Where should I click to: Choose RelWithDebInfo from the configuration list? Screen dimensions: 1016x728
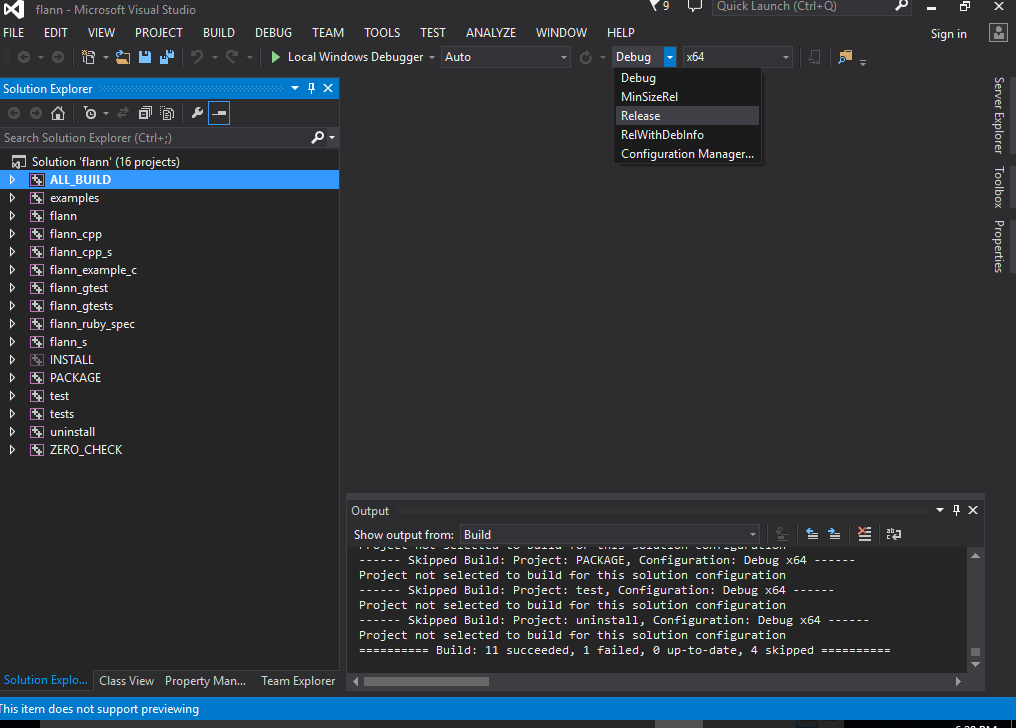(x=687, y=135)
